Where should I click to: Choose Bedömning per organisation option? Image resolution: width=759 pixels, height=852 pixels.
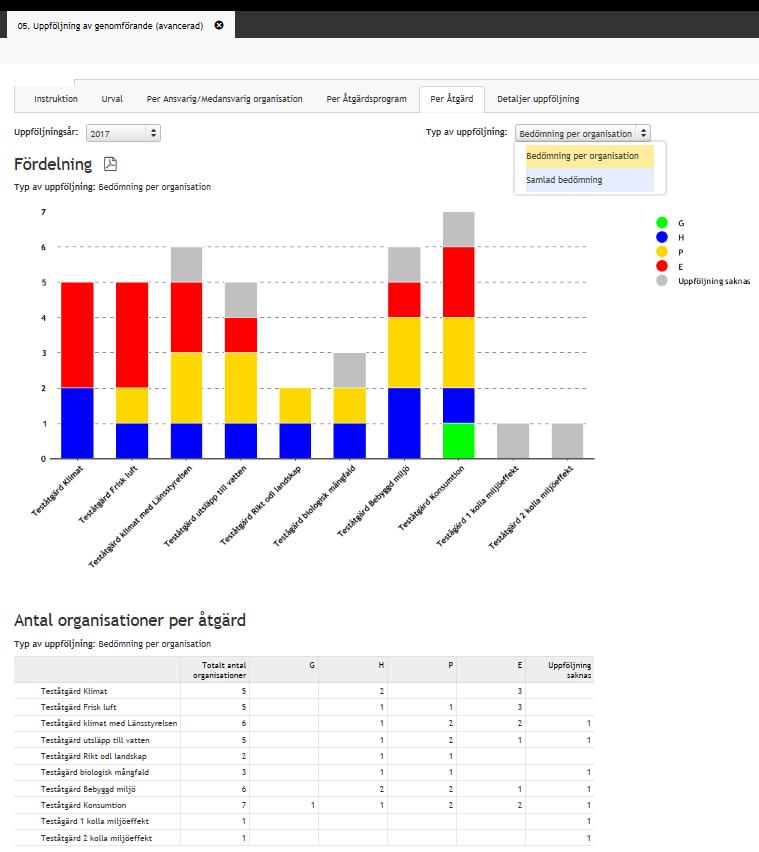tap(589, 156)
